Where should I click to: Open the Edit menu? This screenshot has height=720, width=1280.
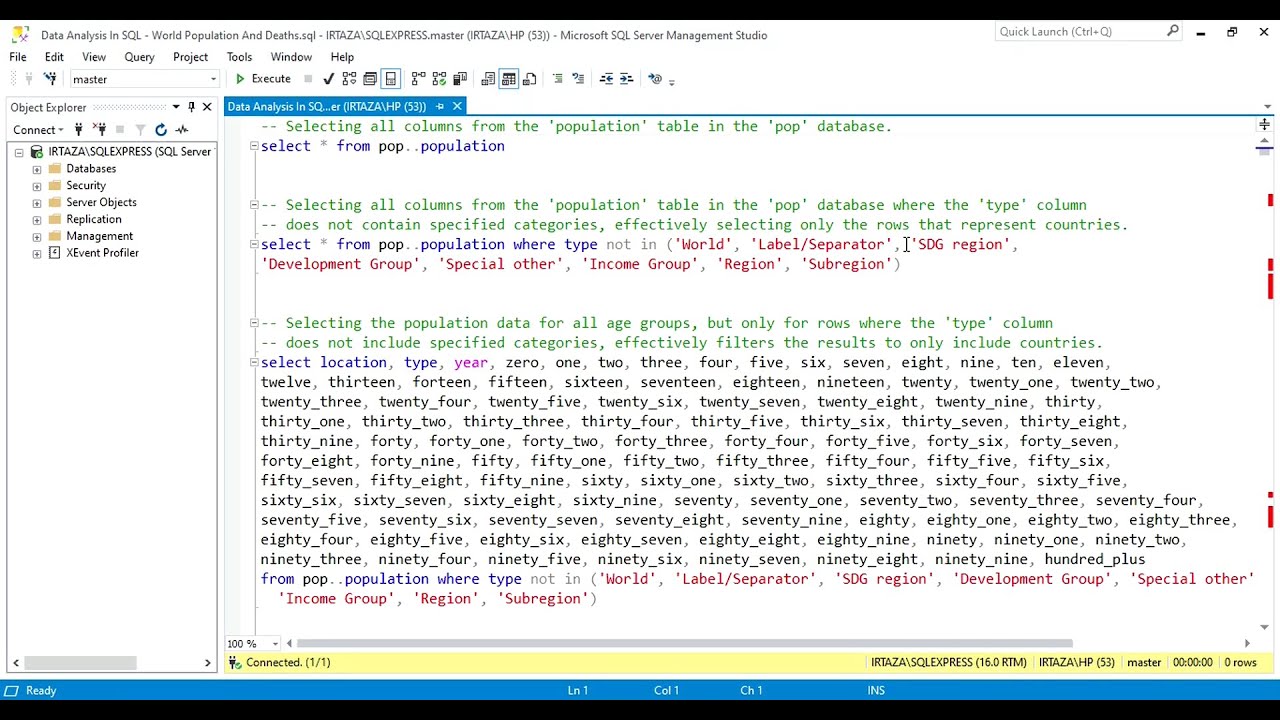pos(54,57)
